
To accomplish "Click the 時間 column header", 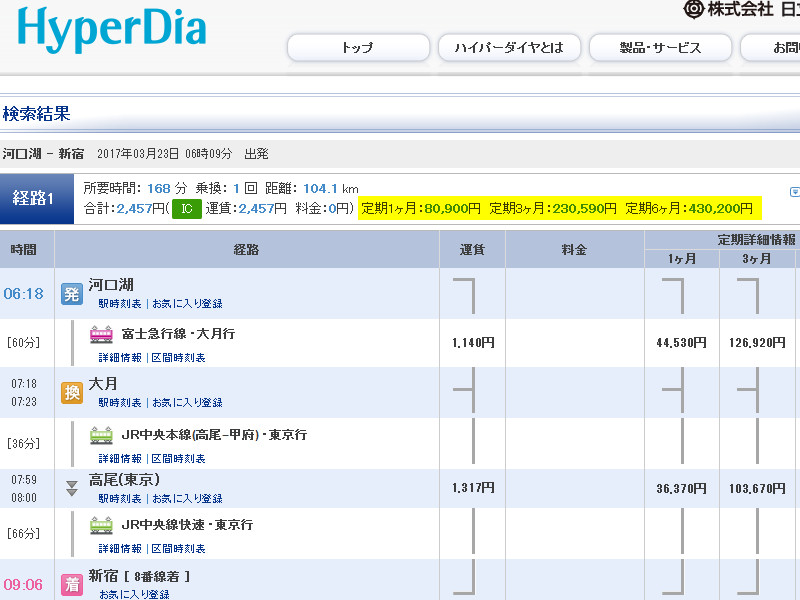I will coord(23,249).
